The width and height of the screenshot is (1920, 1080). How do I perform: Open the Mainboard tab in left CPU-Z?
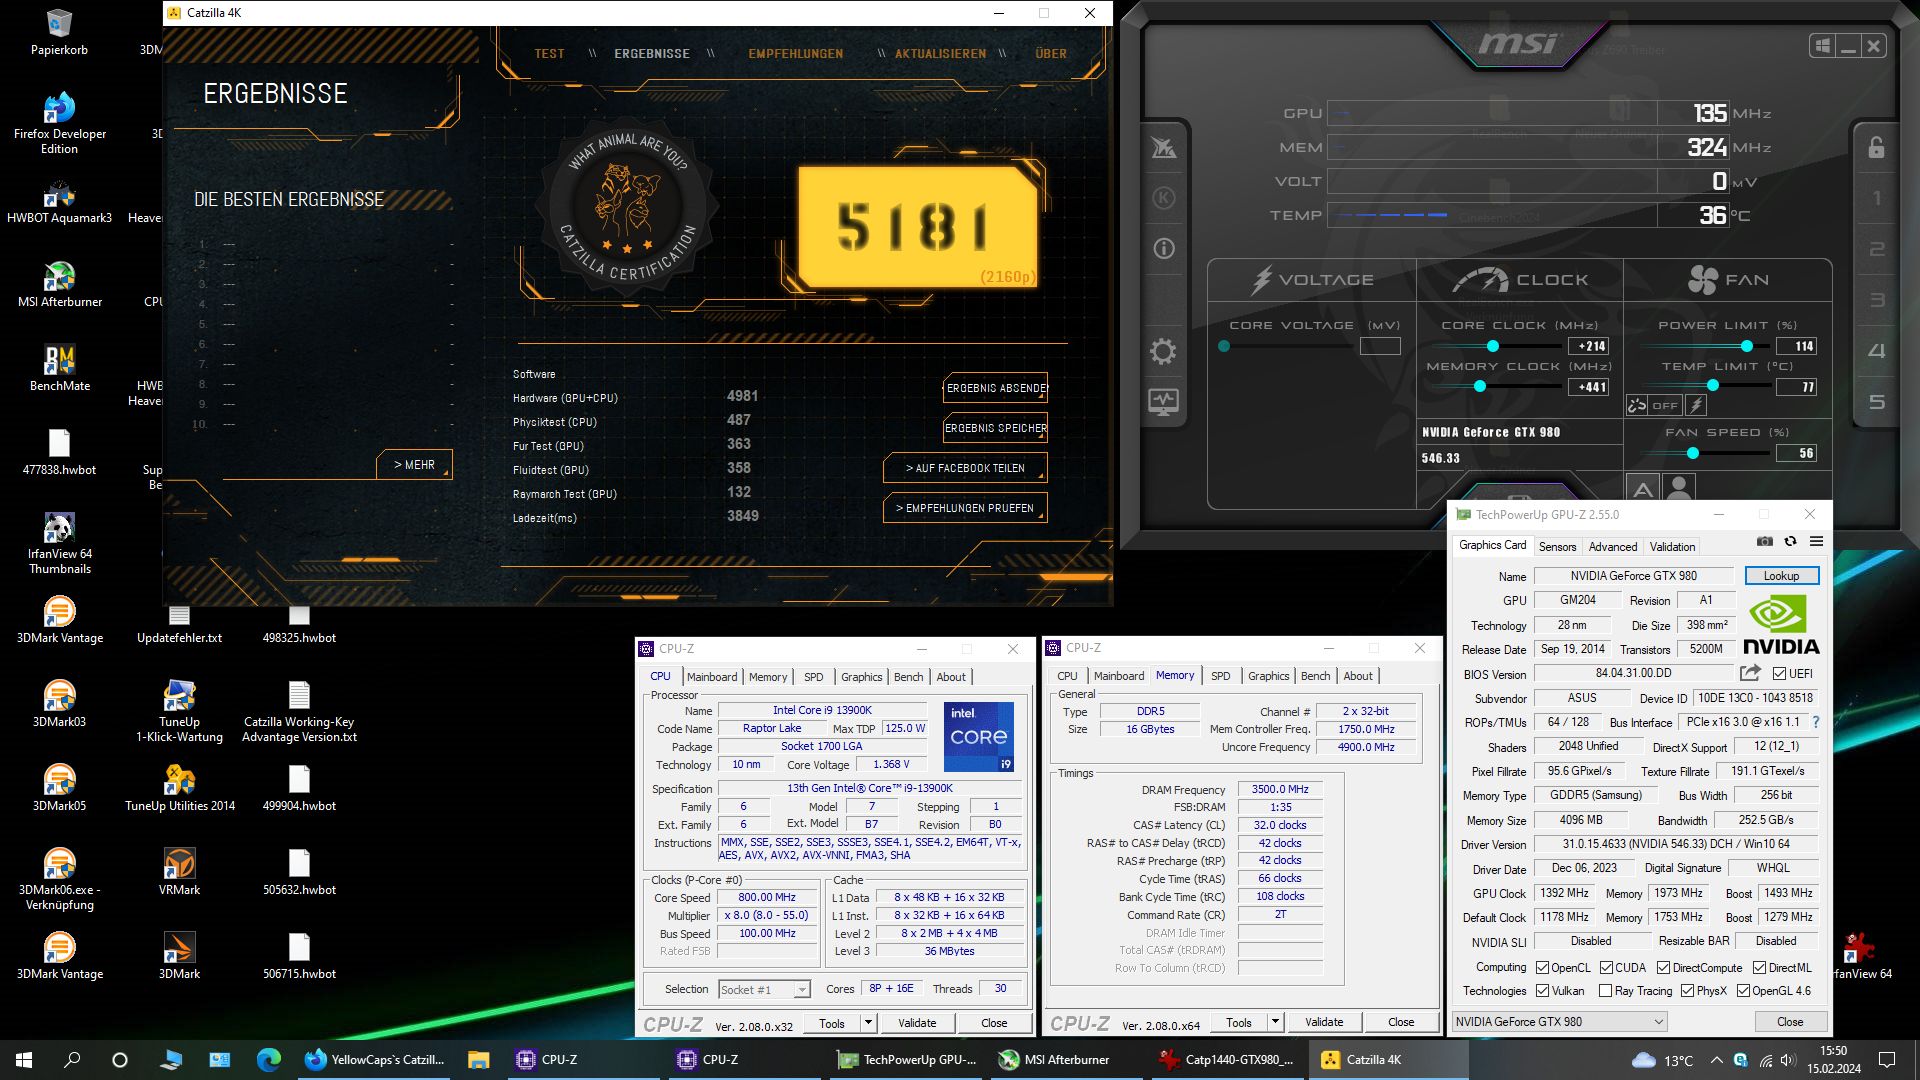(x=712, y=677)
